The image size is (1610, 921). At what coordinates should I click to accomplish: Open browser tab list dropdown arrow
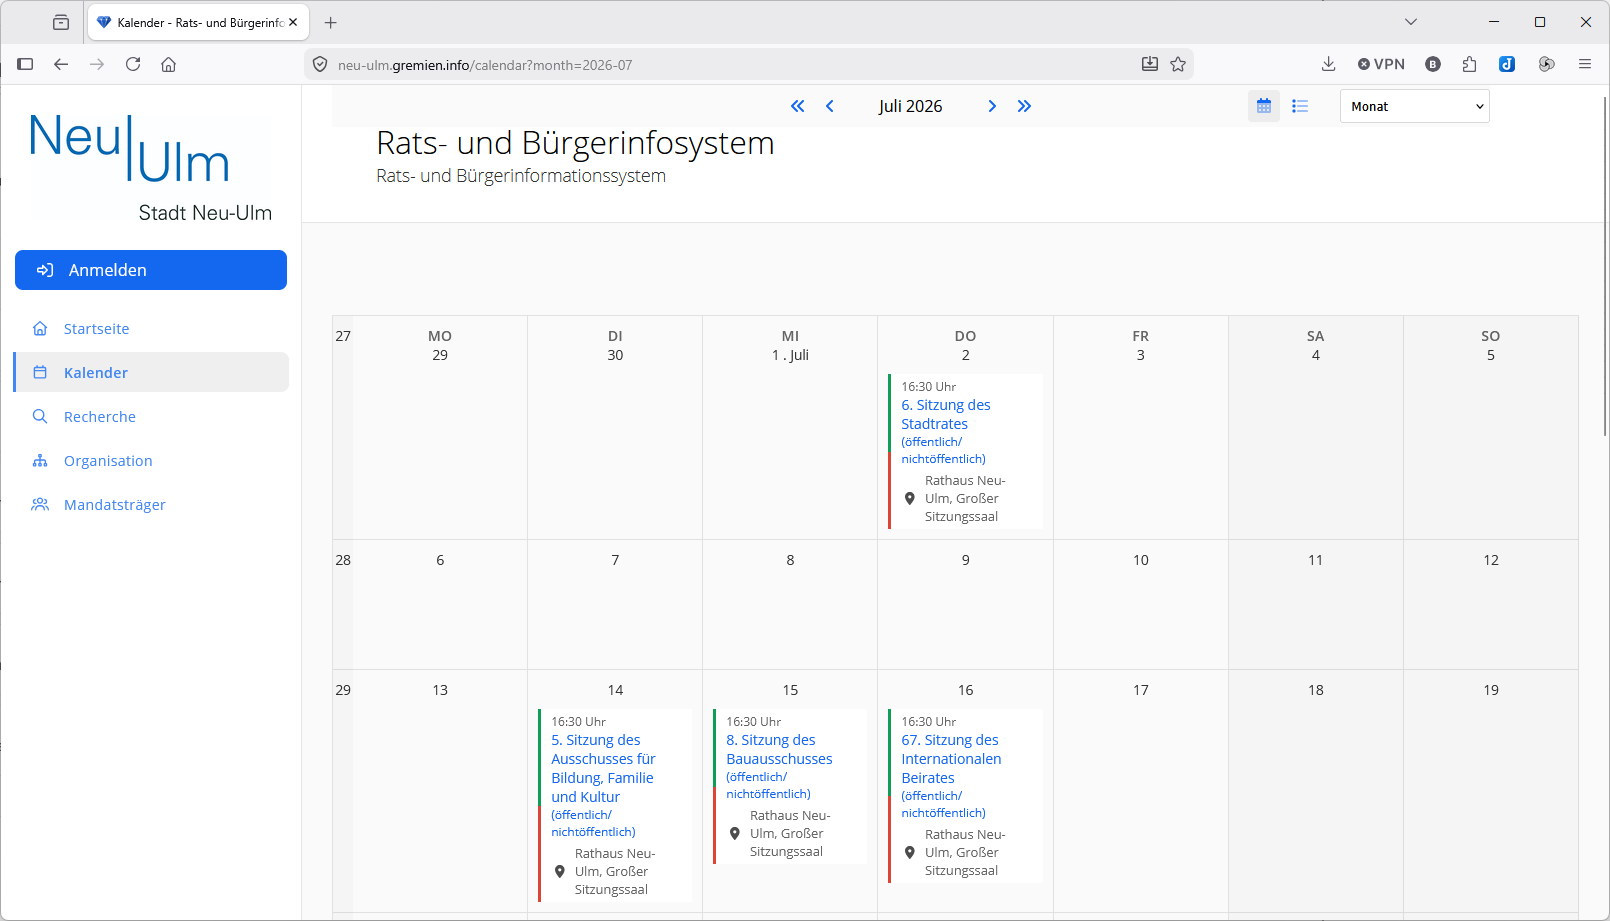pyautogui.click(x=1411, y=22)
